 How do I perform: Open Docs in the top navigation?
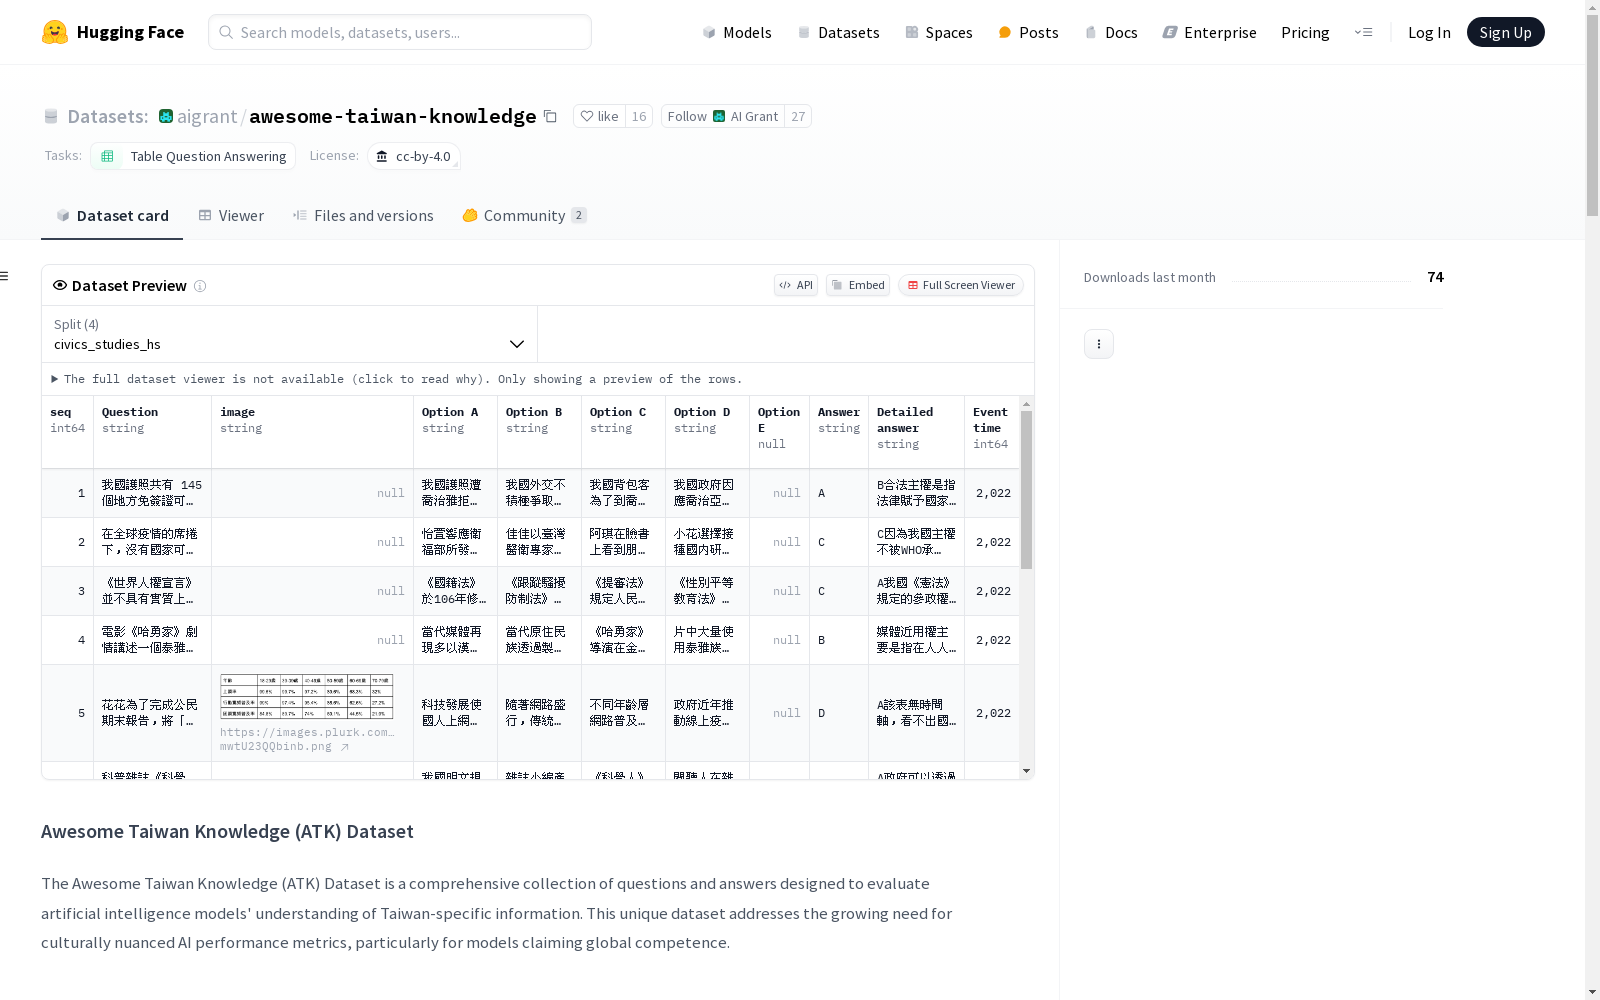click(1111, 32)
